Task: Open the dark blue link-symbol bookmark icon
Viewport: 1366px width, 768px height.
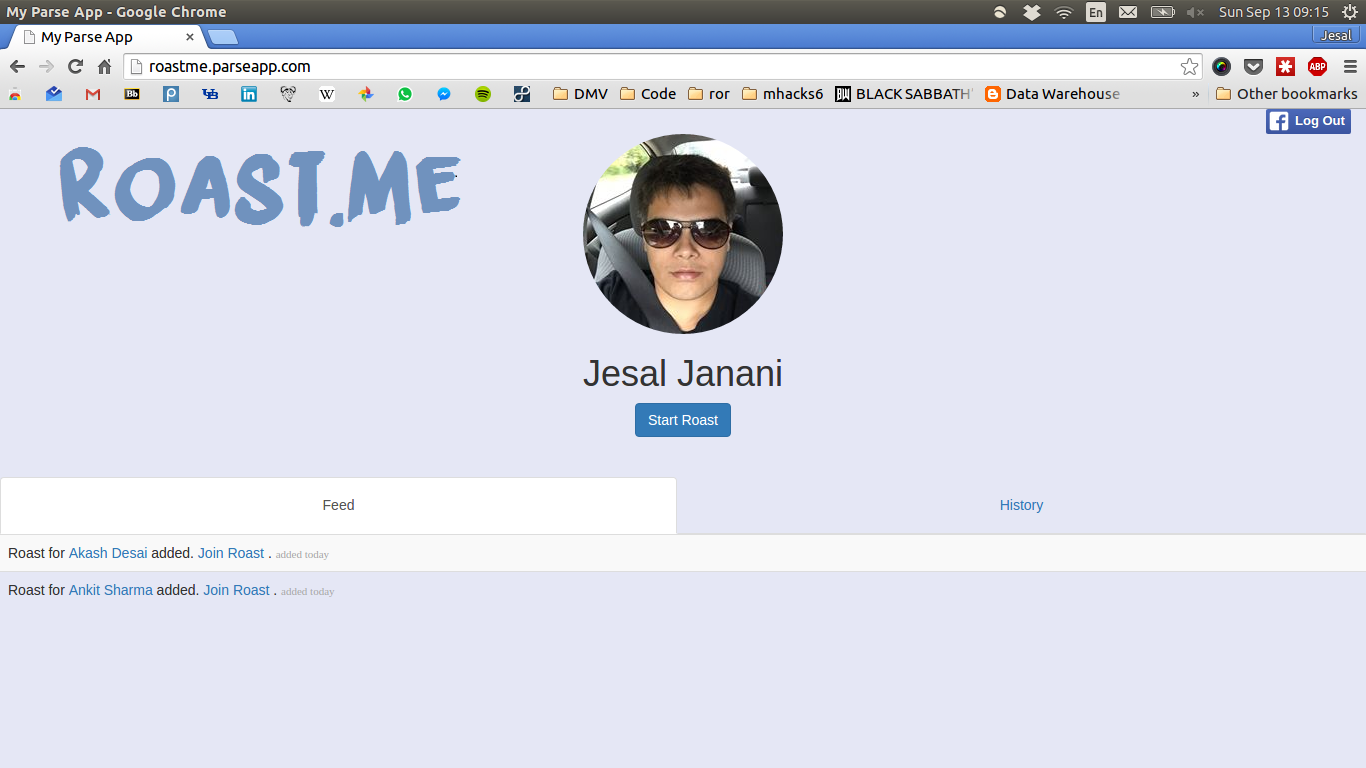Action: 522,94
